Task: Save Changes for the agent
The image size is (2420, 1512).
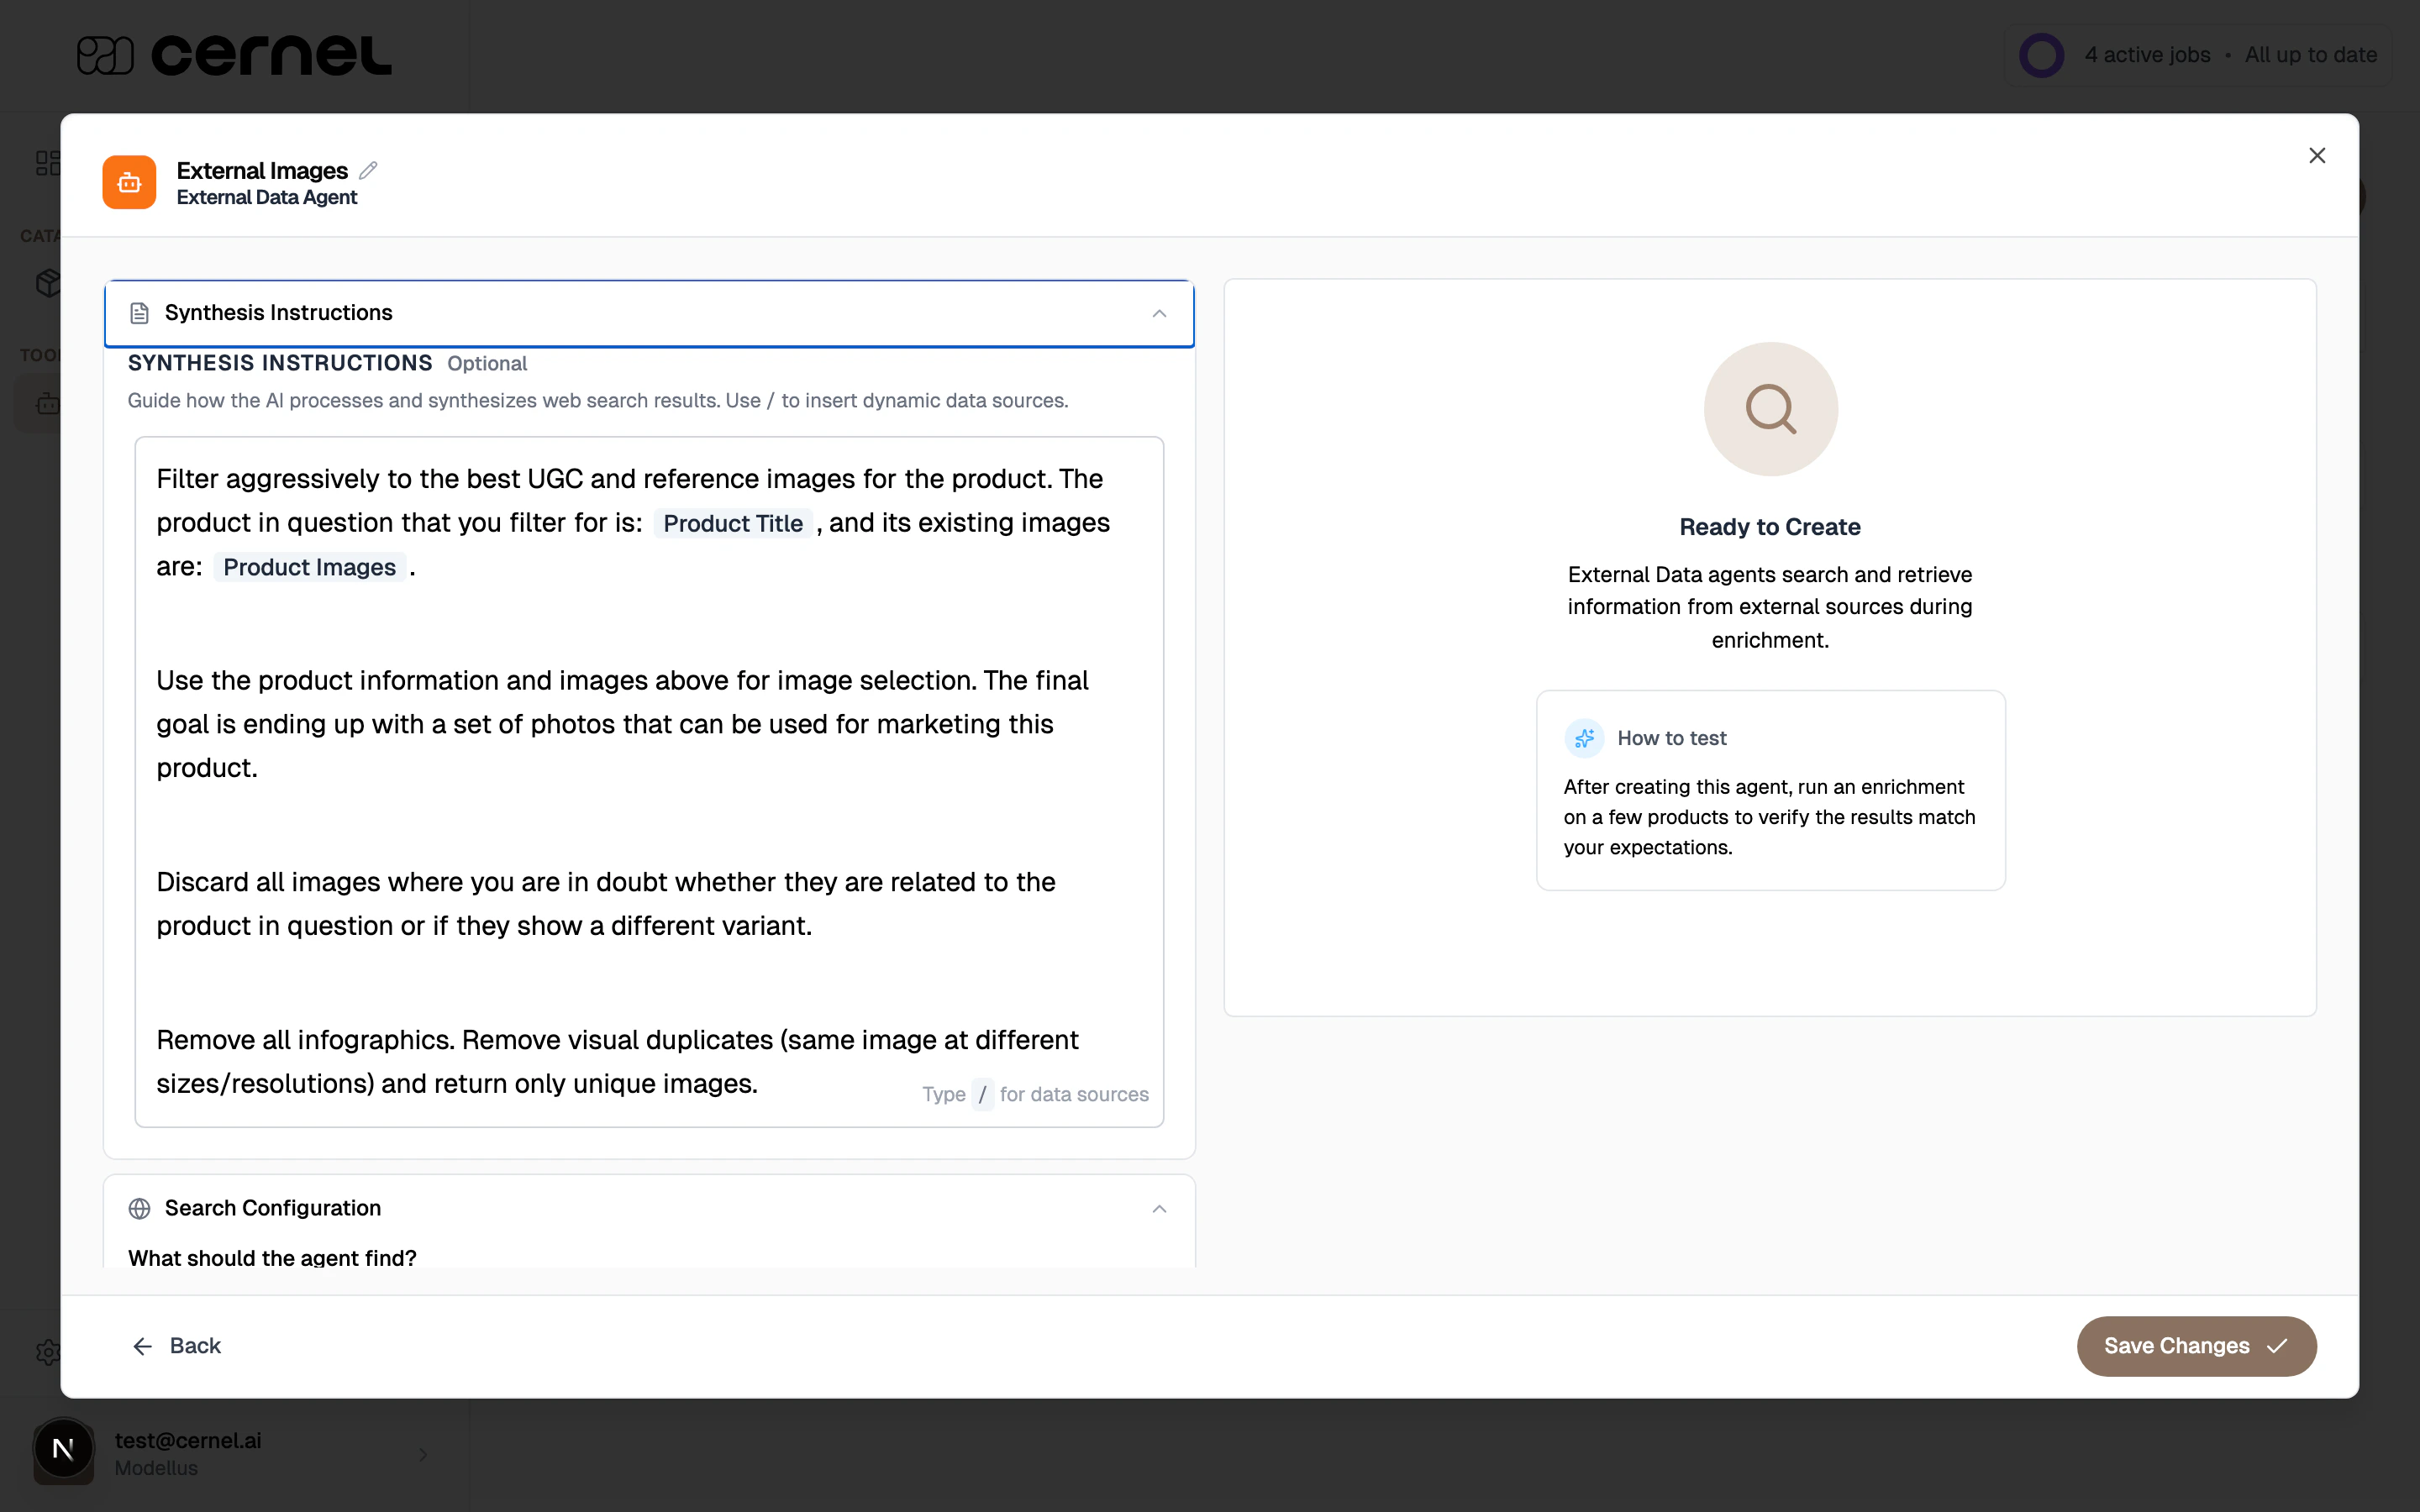Action: (x=2196, y=1346)
